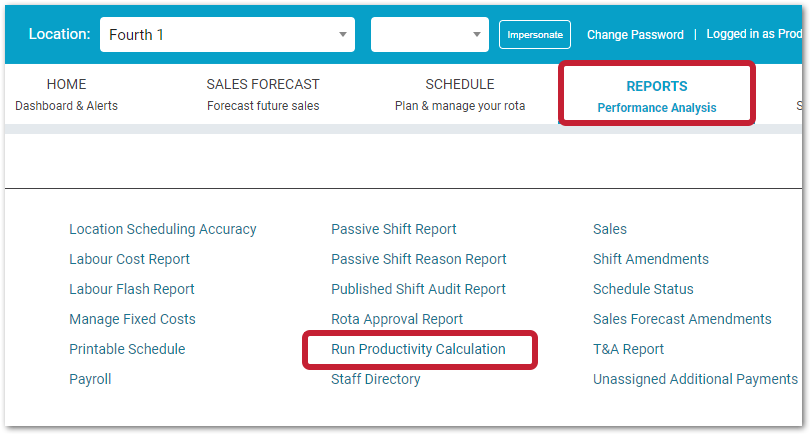Open Sales Forecast Amendments report
The width and height of the screenshot is (811, 435).
click(x=682, y=319)
